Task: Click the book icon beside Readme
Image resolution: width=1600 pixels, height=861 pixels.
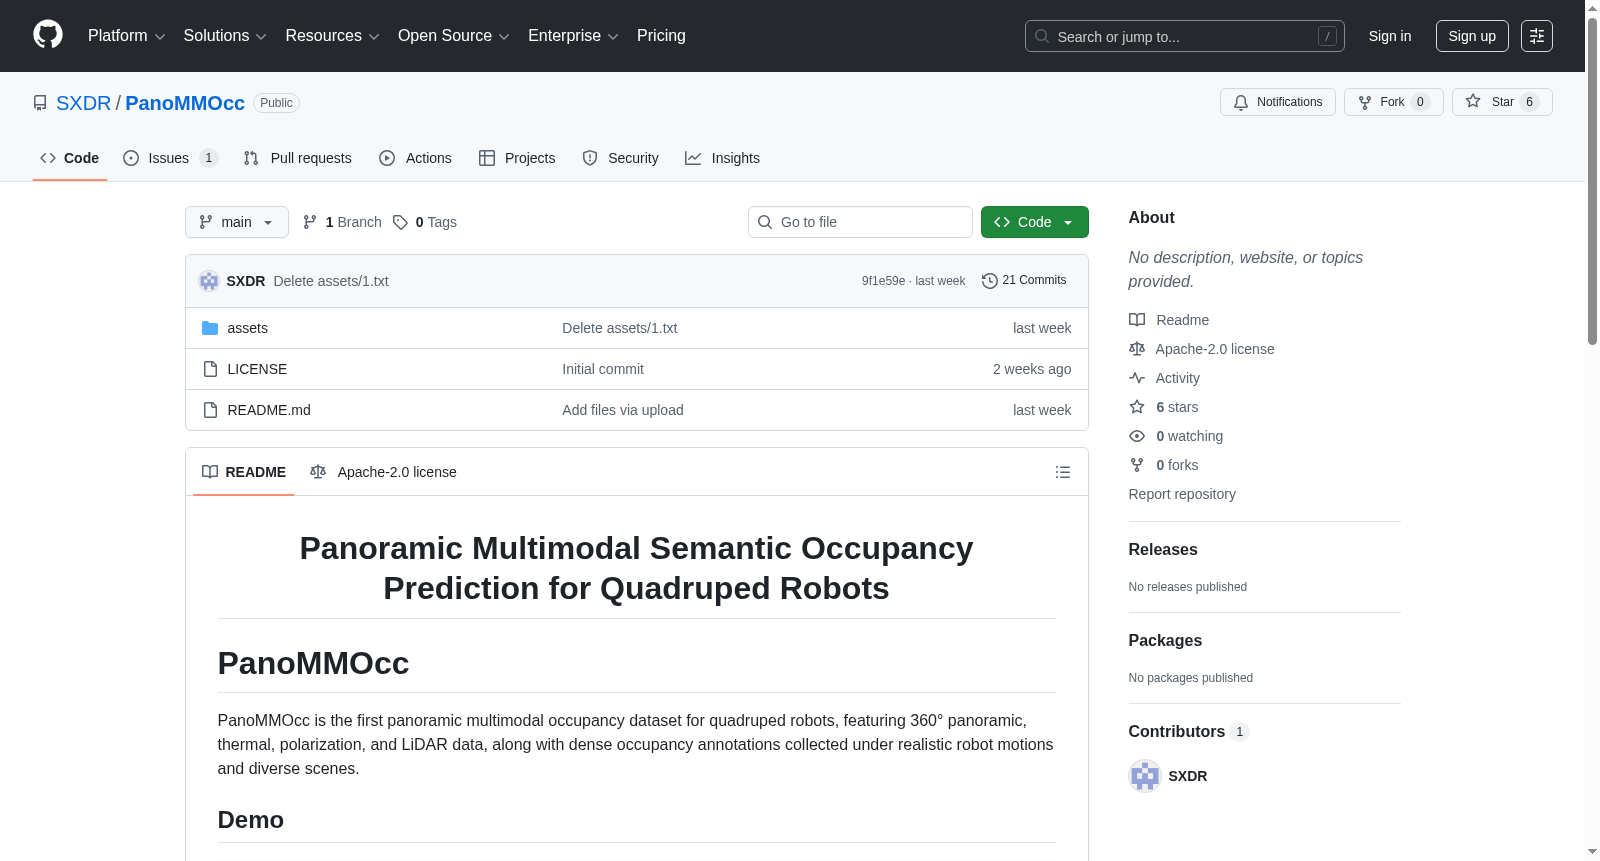Action: click(1137, 320)
